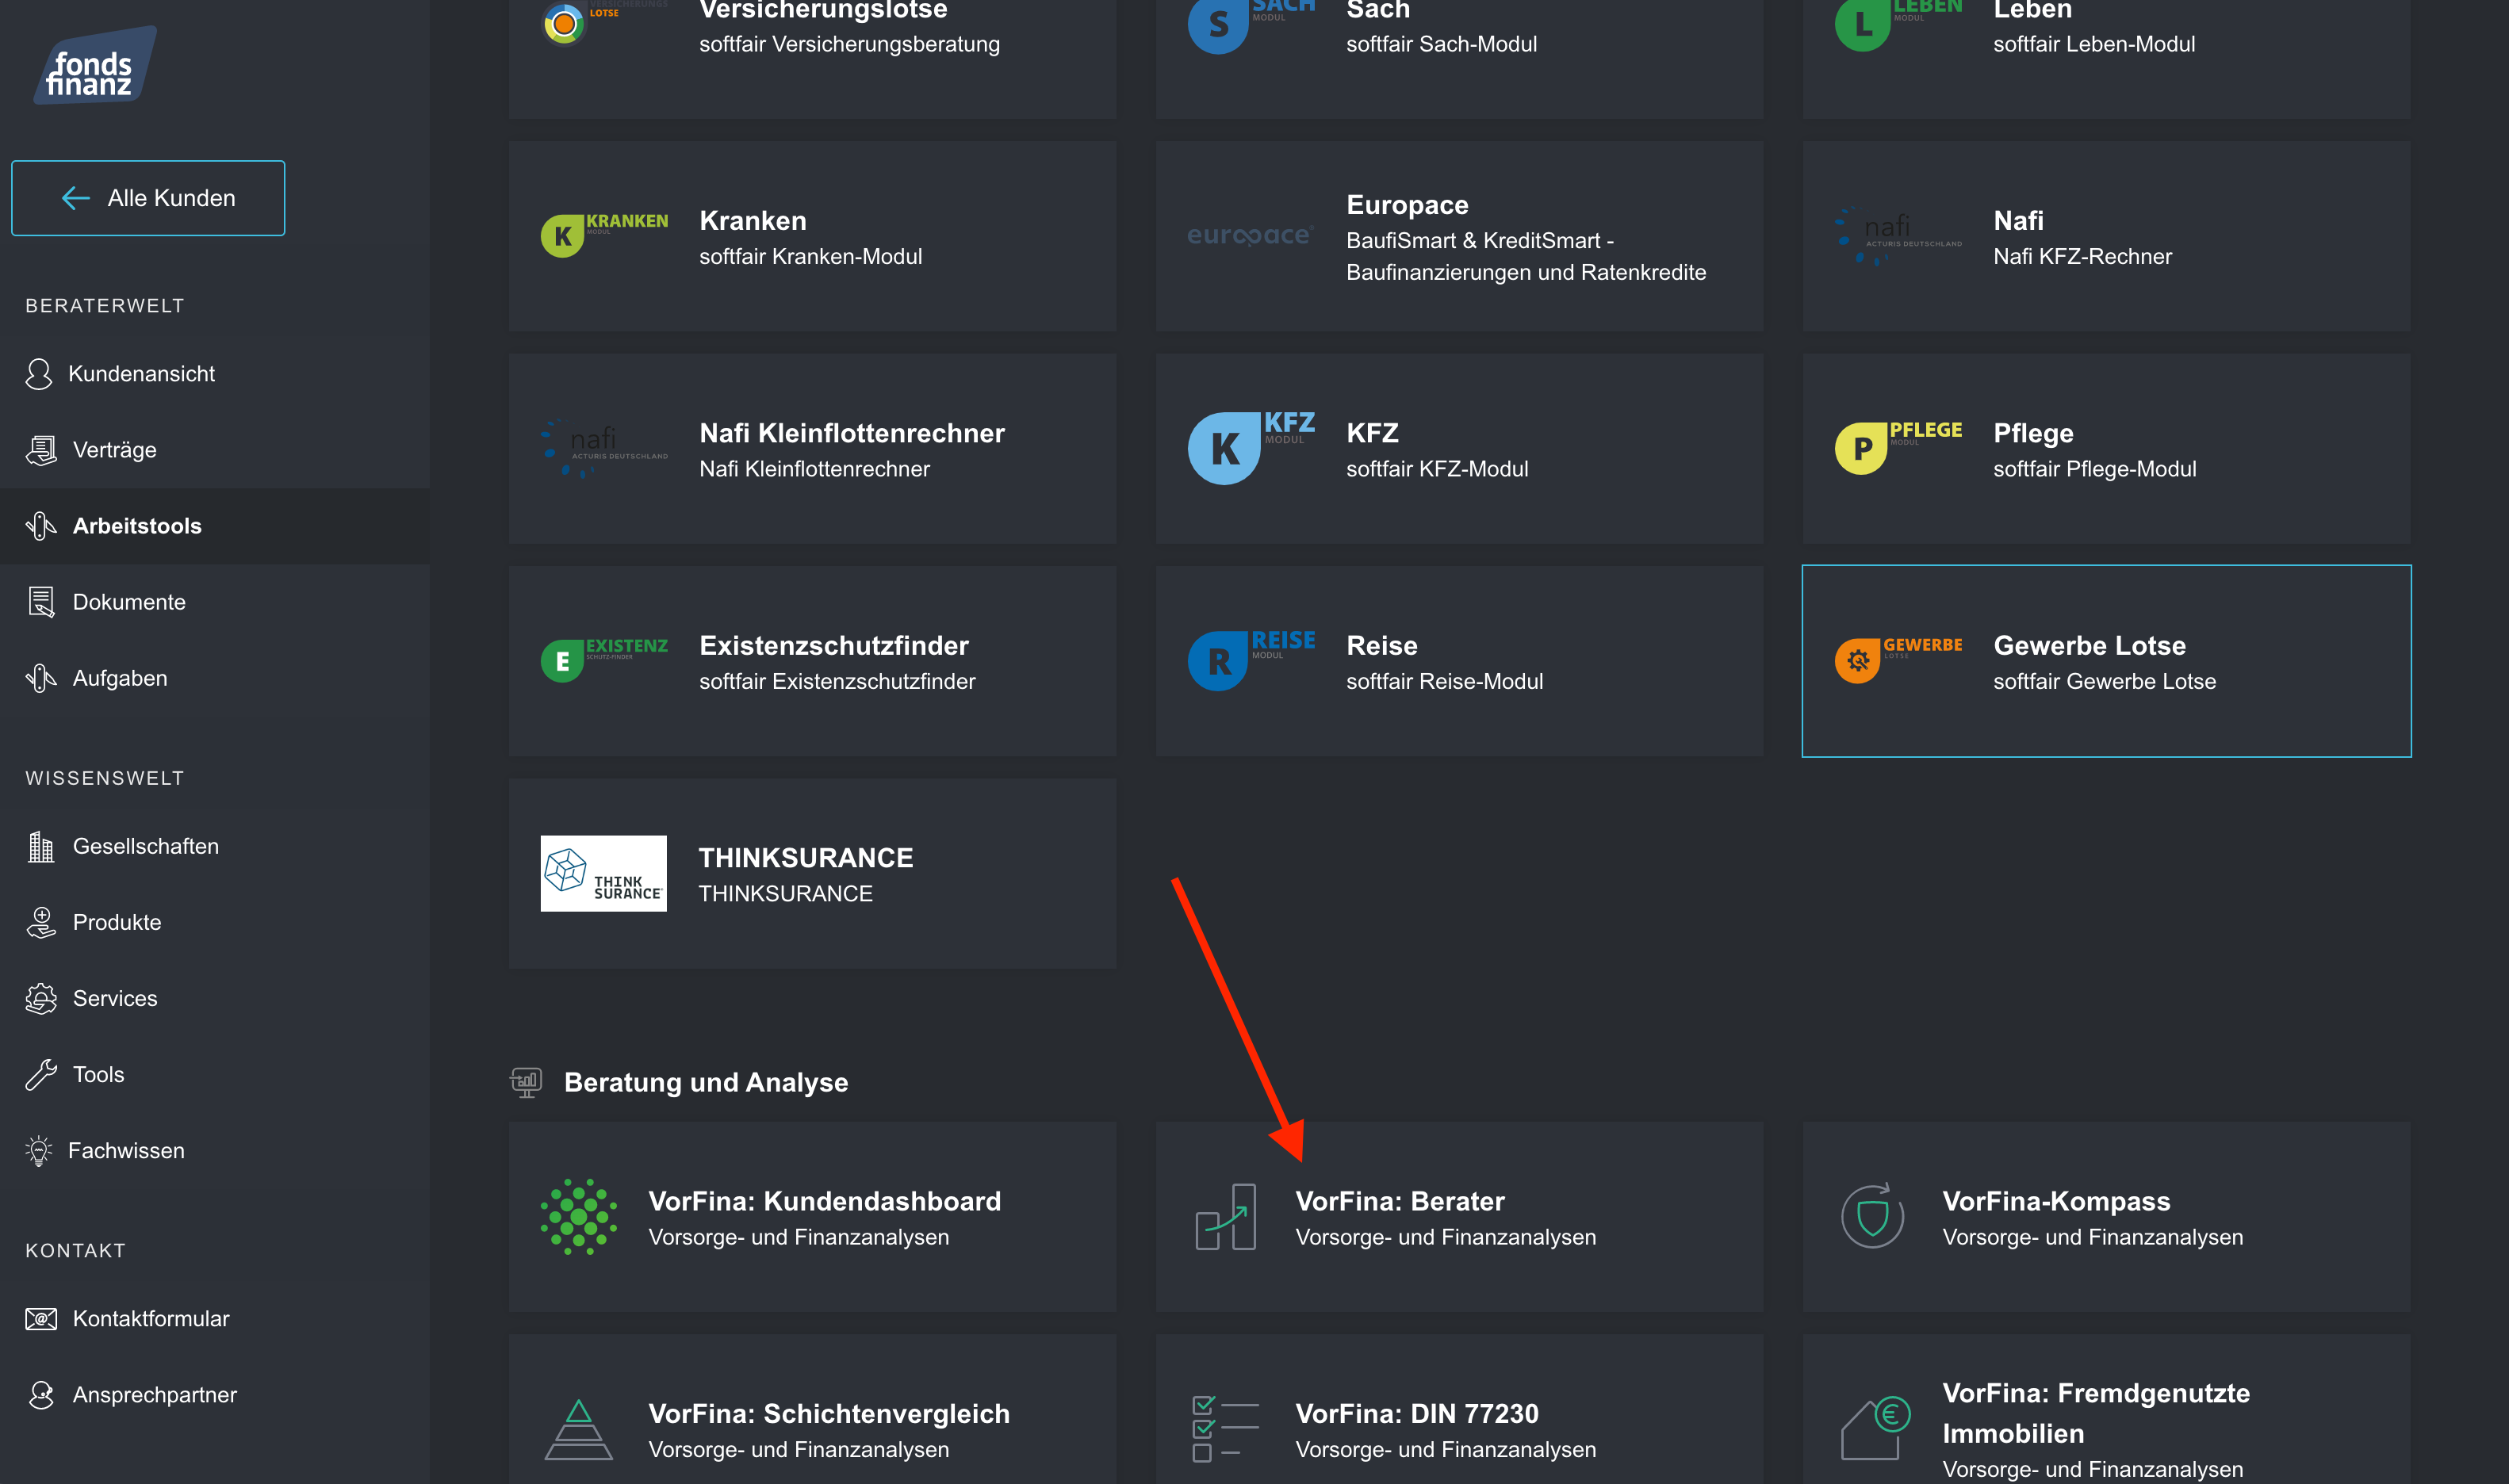
Task: Open Gesellschaften building icon
Action: click(x=41, y=846)
